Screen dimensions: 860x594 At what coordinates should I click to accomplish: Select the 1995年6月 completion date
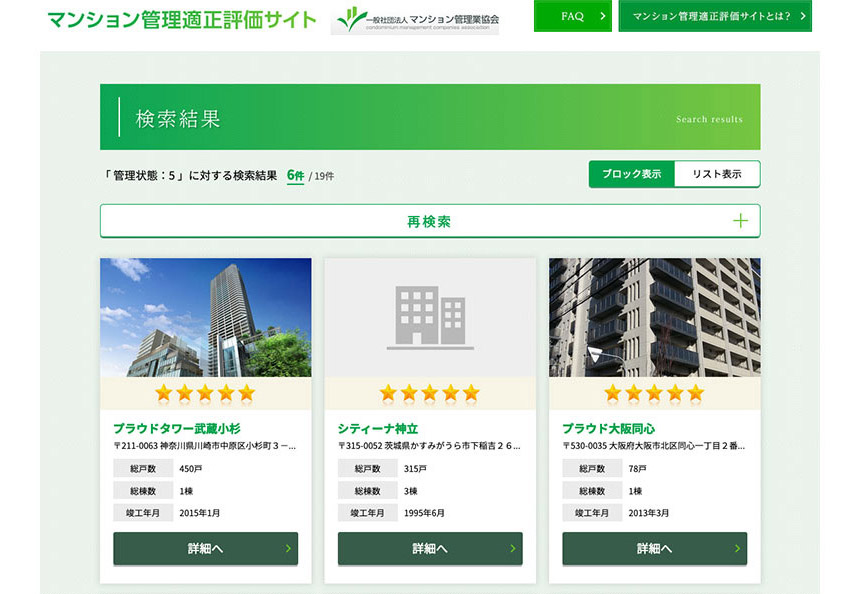pyautogui.click(x=424, y=513)
